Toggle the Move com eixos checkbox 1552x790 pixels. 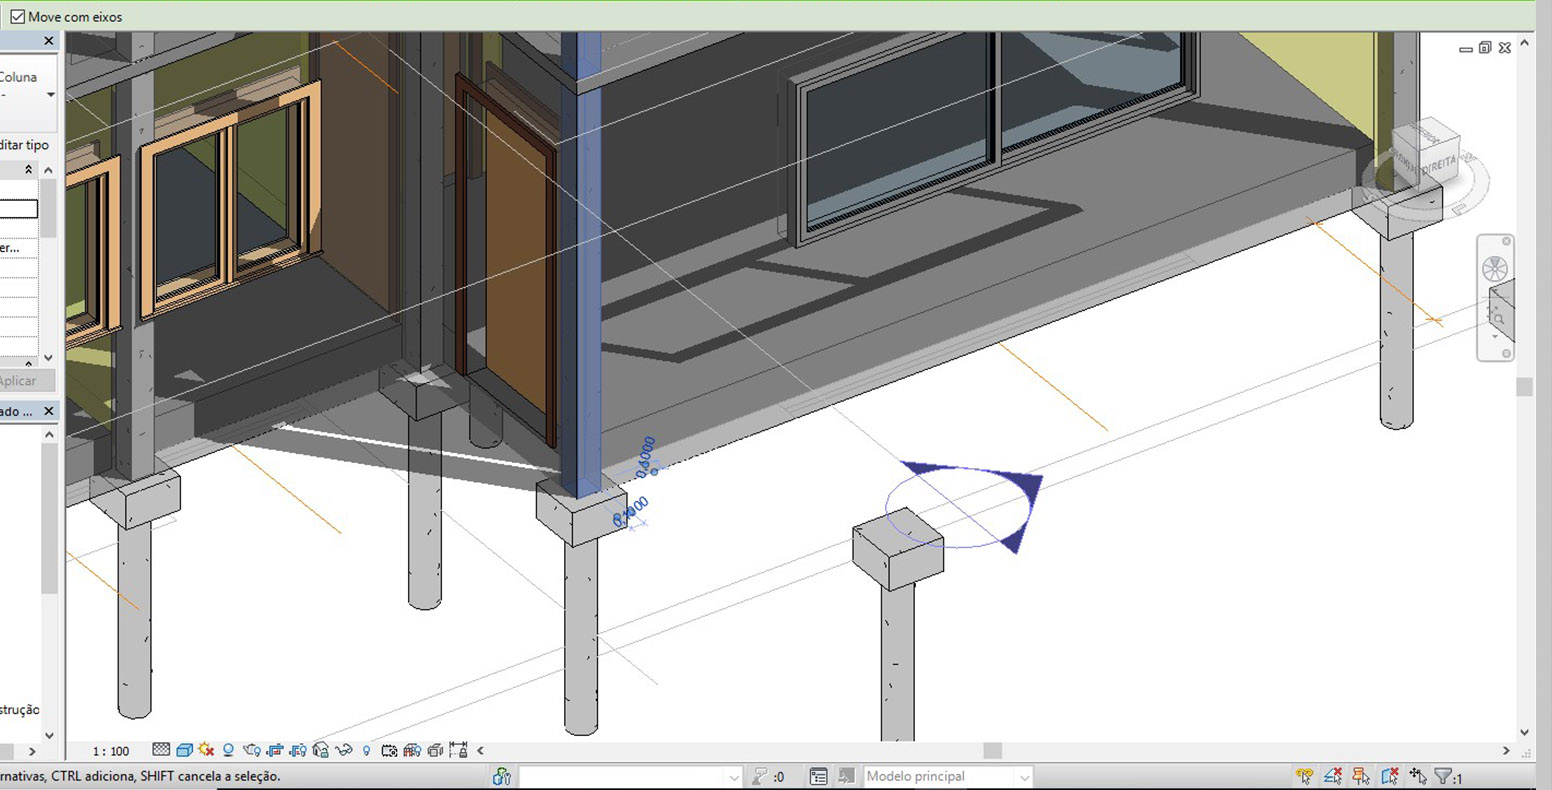[17, 16]
